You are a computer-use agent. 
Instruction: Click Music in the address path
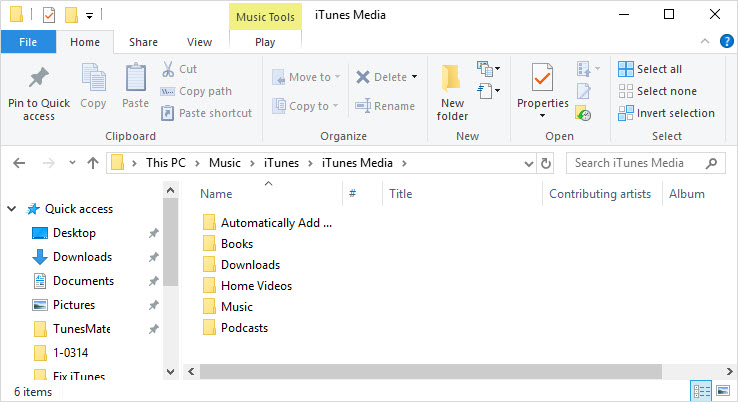(225, 163)
